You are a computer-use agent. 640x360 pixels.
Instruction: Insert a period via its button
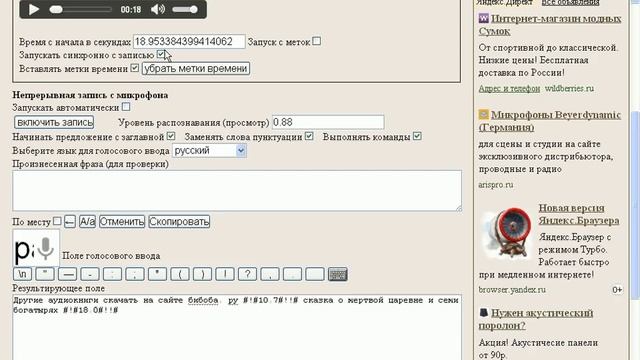pos(292,274)
